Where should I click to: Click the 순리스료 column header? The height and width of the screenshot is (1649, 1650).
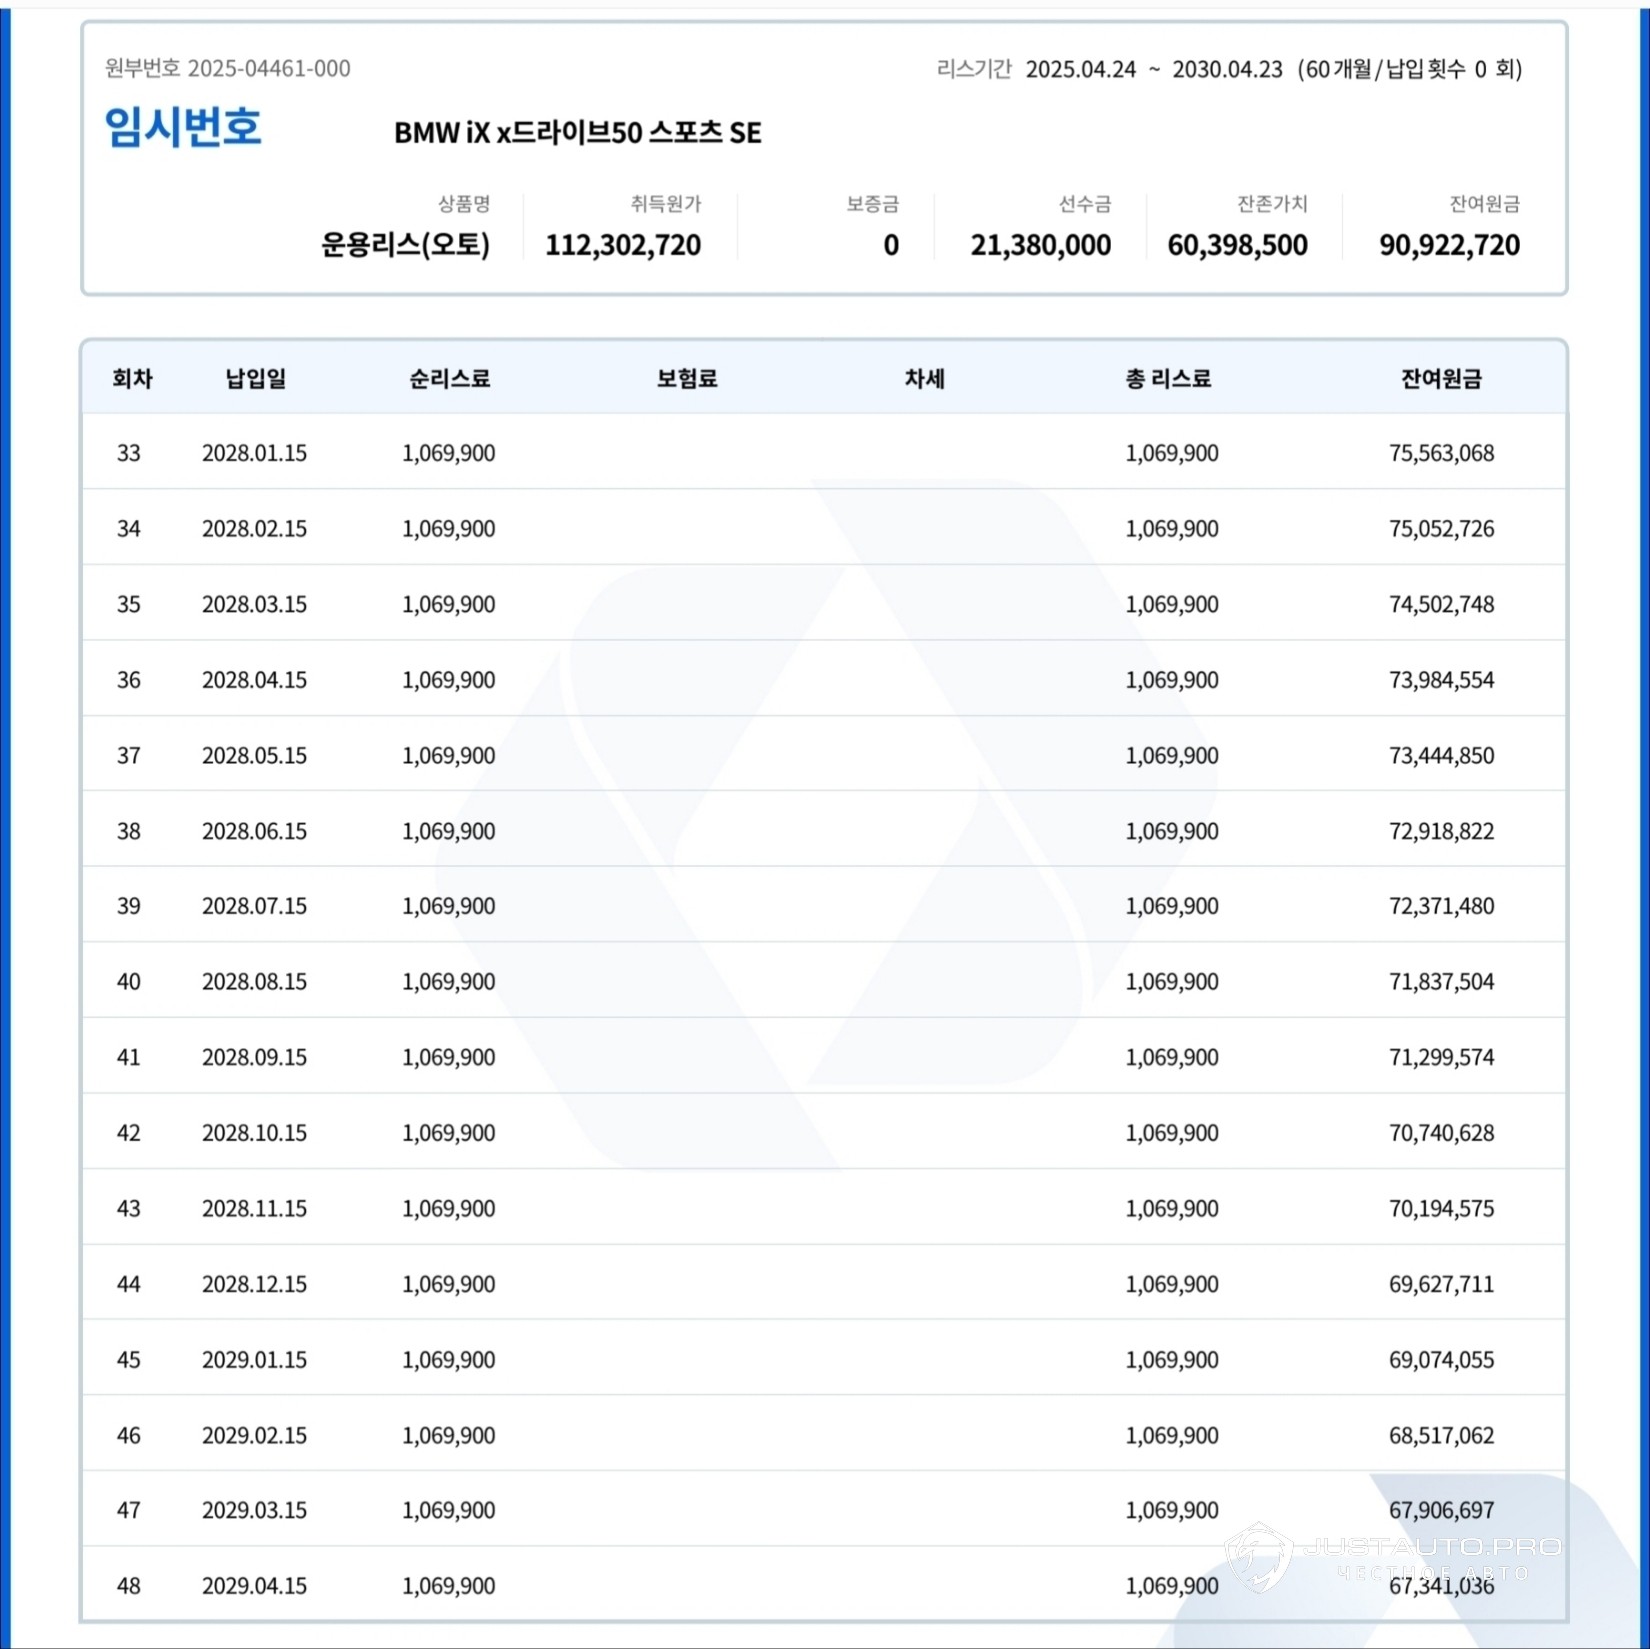click(449, 379)
